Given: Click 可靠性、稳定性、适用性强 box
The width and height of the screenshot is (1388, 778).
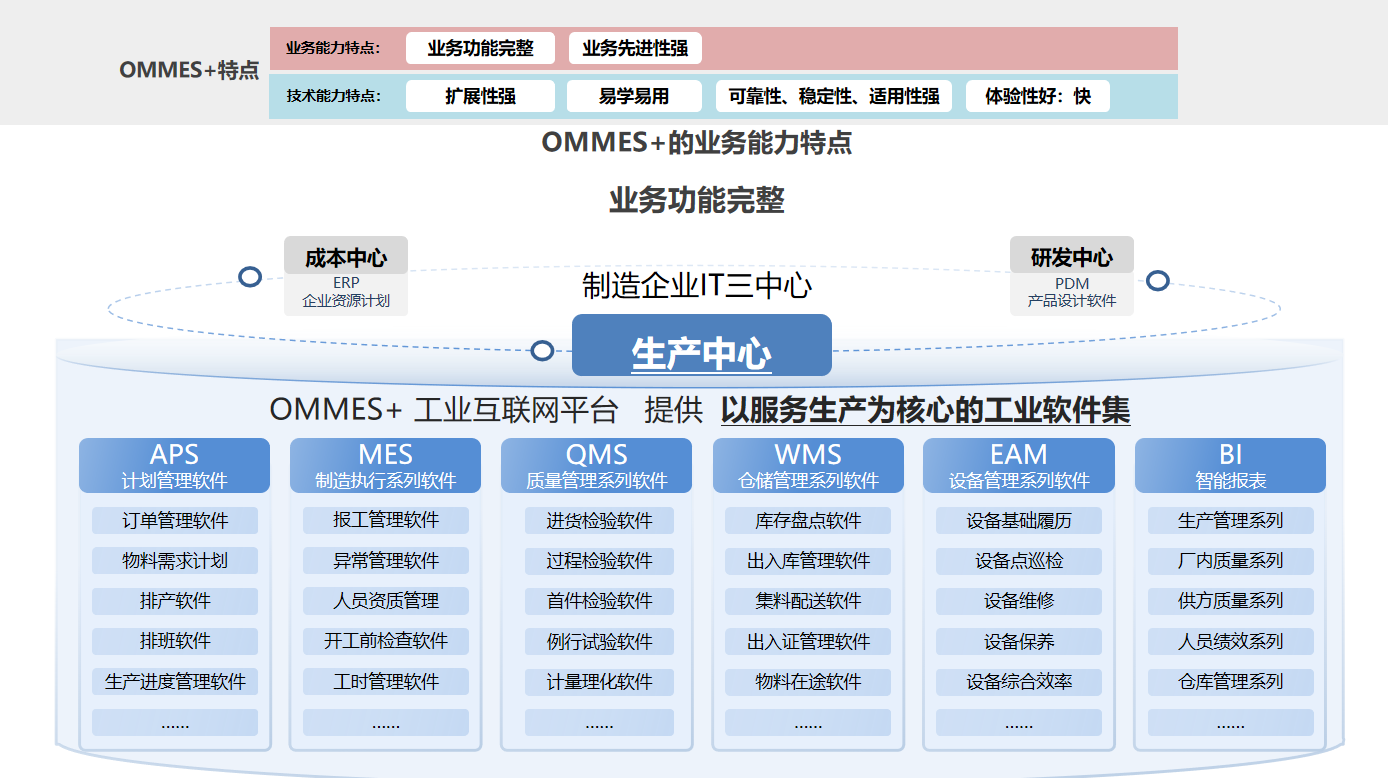Looking at the screenshot, I should 834,96.
